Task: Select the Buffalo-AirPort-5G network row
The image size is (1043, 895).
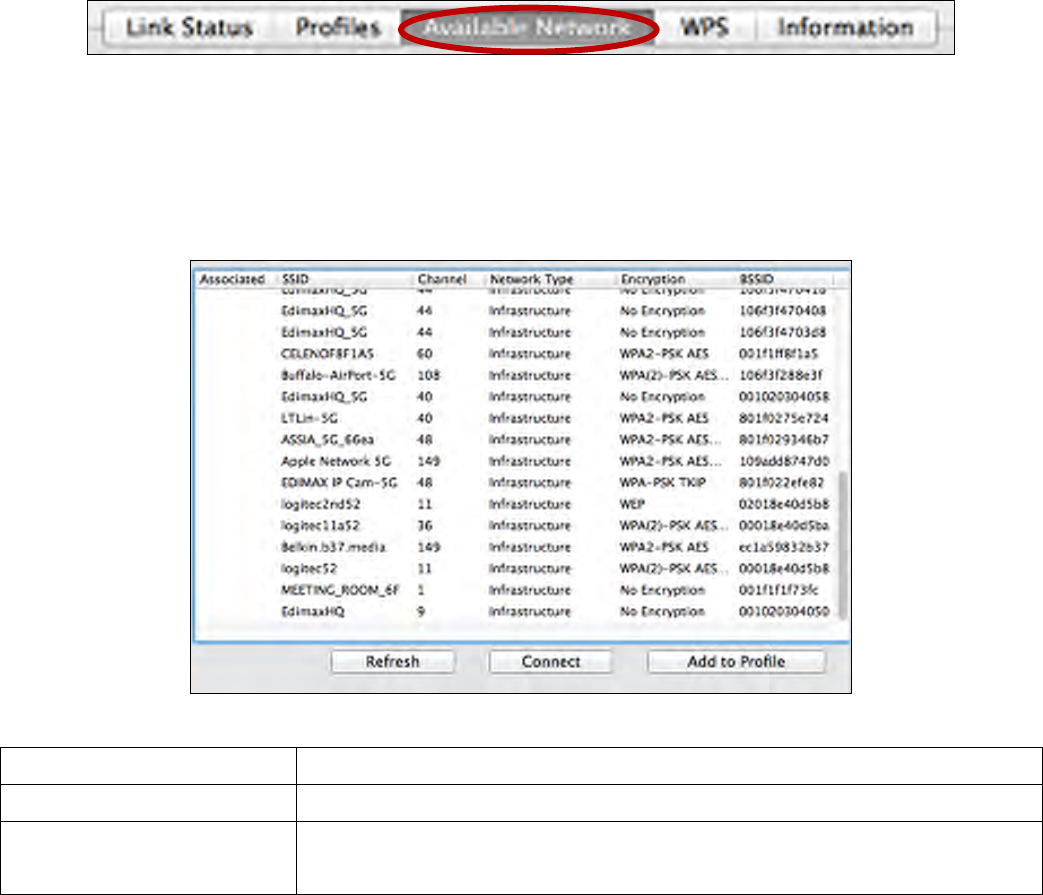Action: tap(516, 375)
